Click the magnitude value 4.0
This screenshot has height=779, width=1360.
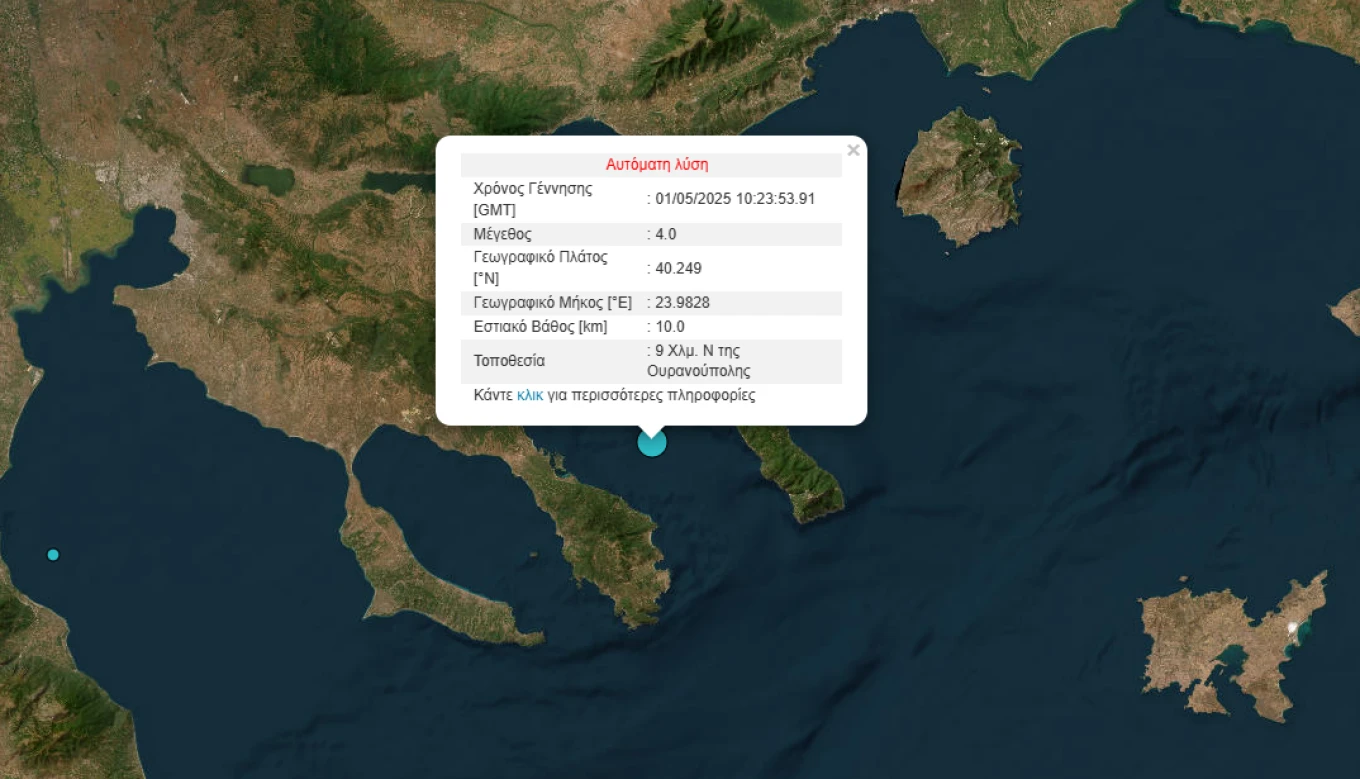click(666, 234)
